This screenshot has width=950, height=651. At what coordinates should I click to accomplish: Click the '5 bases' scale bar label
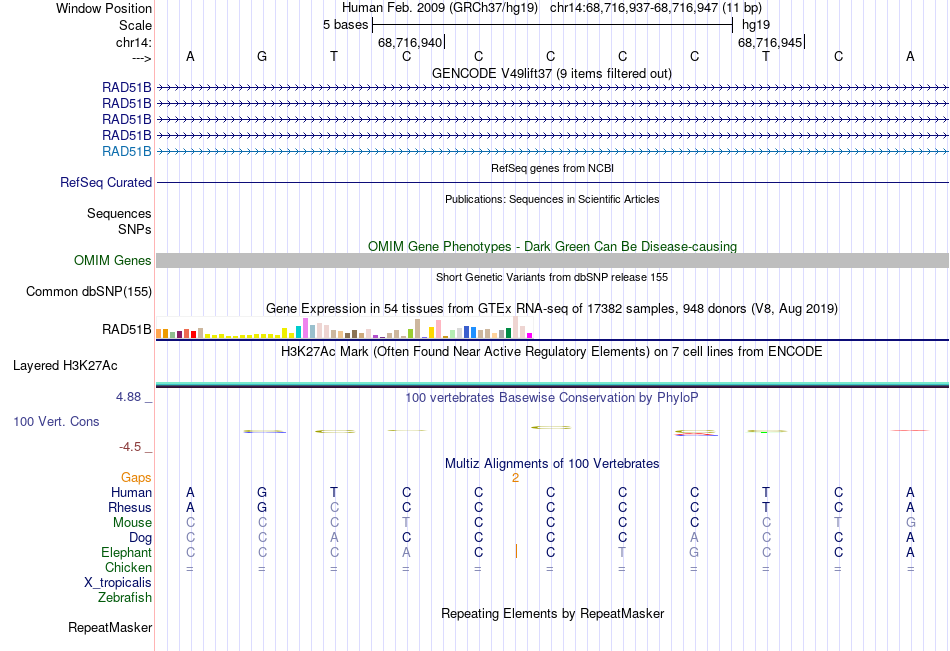click(x=345, y=25)
